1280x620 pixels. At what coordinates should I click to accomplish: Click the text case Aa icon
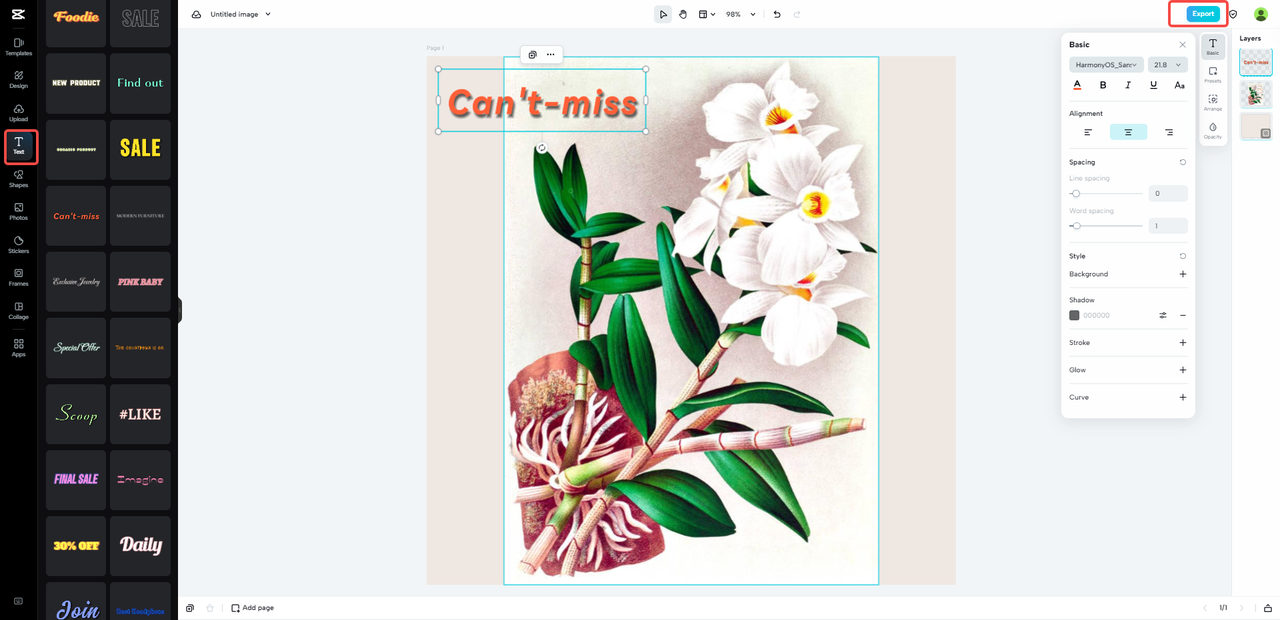pos(1179,86)
